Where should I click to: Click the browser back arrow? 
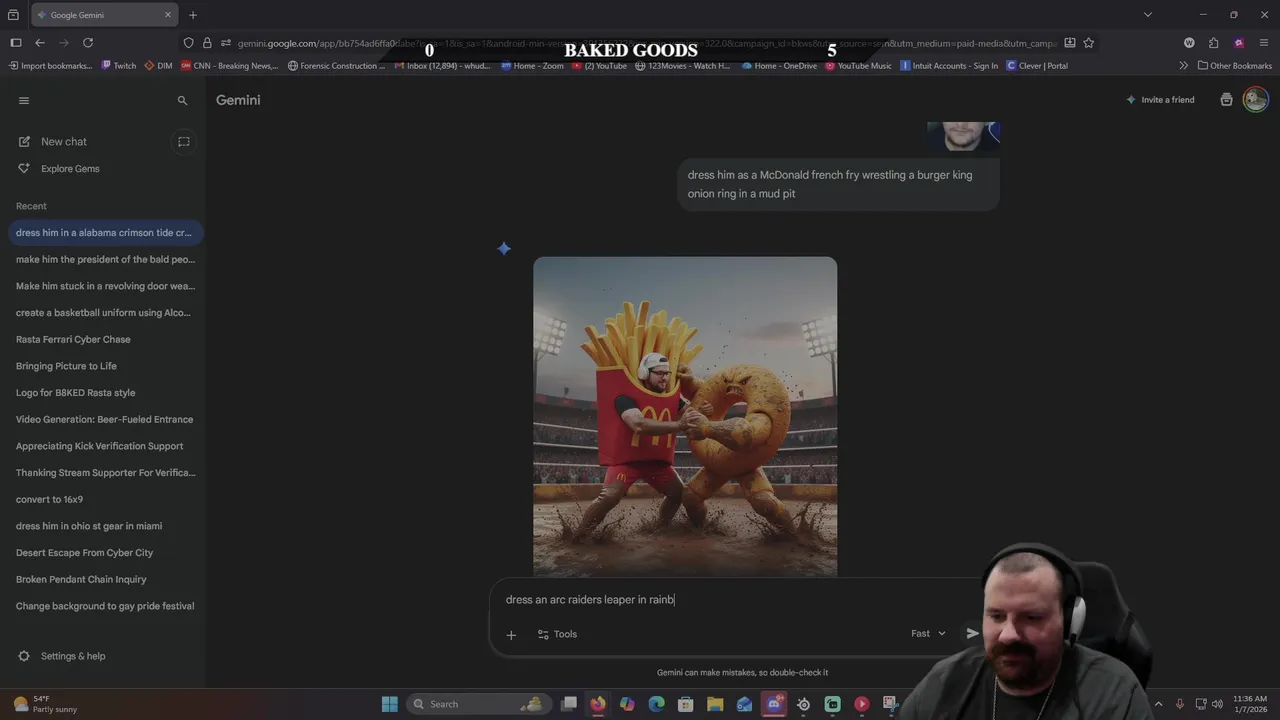click(x=40, y=43)
